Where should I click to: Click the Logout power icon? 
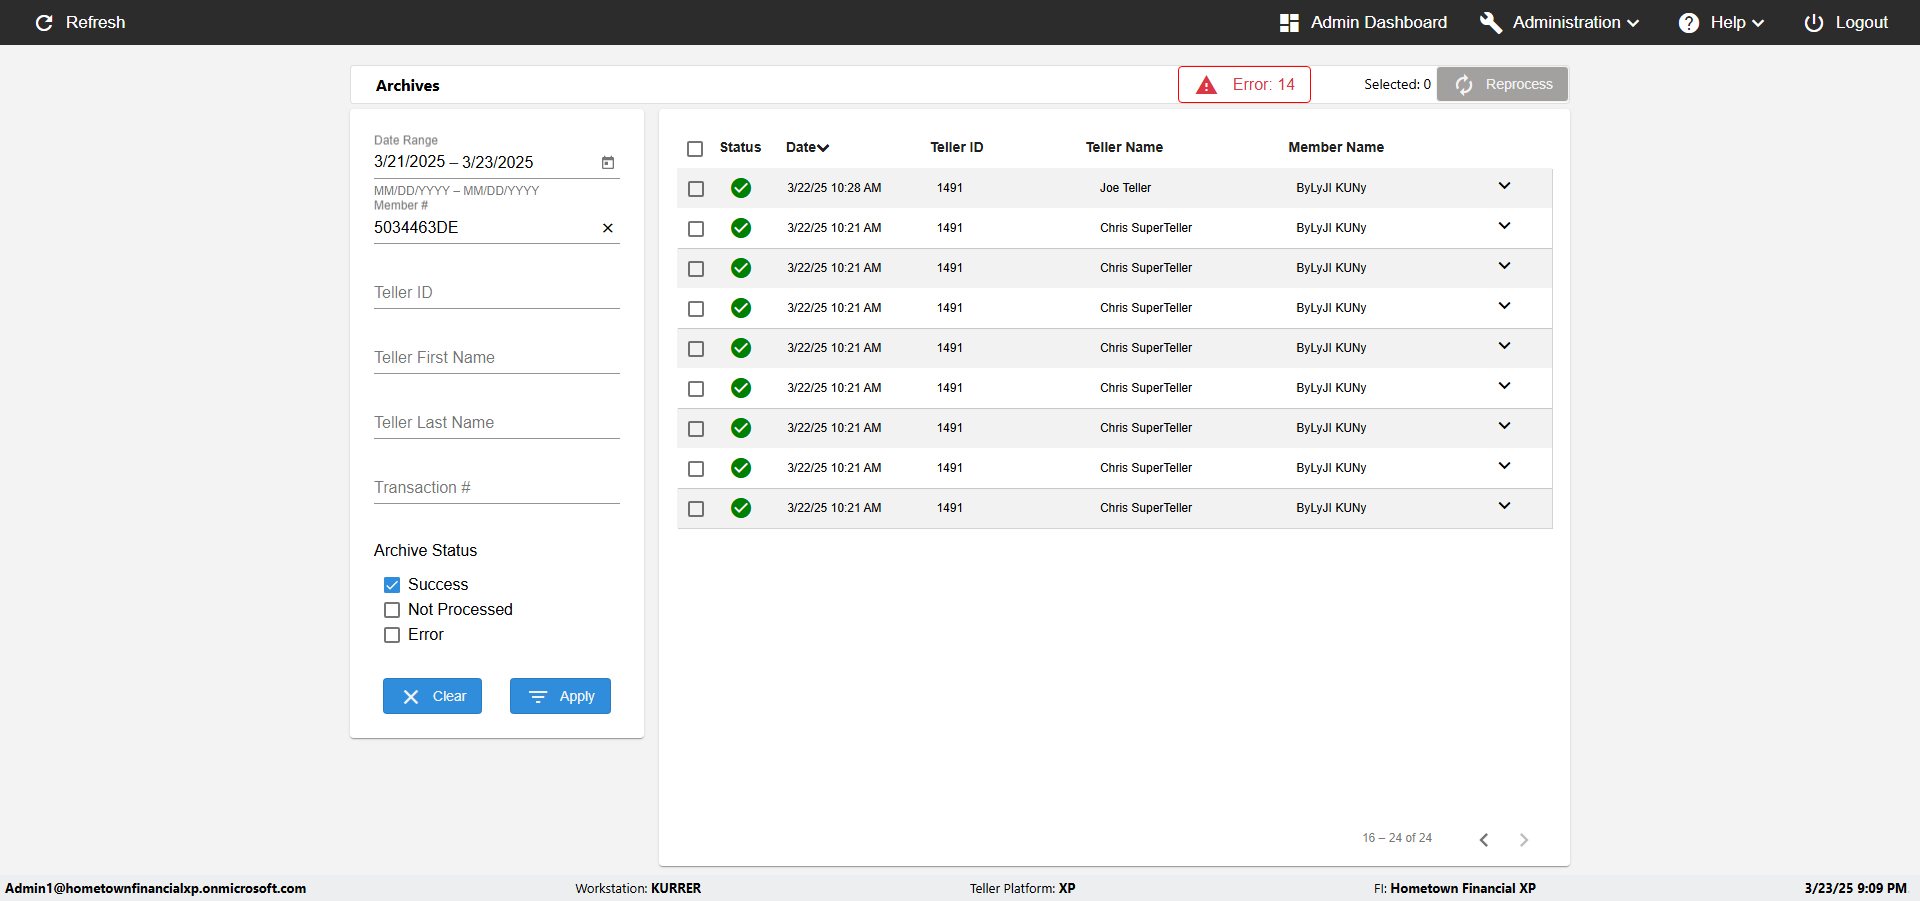[1813, 23]
